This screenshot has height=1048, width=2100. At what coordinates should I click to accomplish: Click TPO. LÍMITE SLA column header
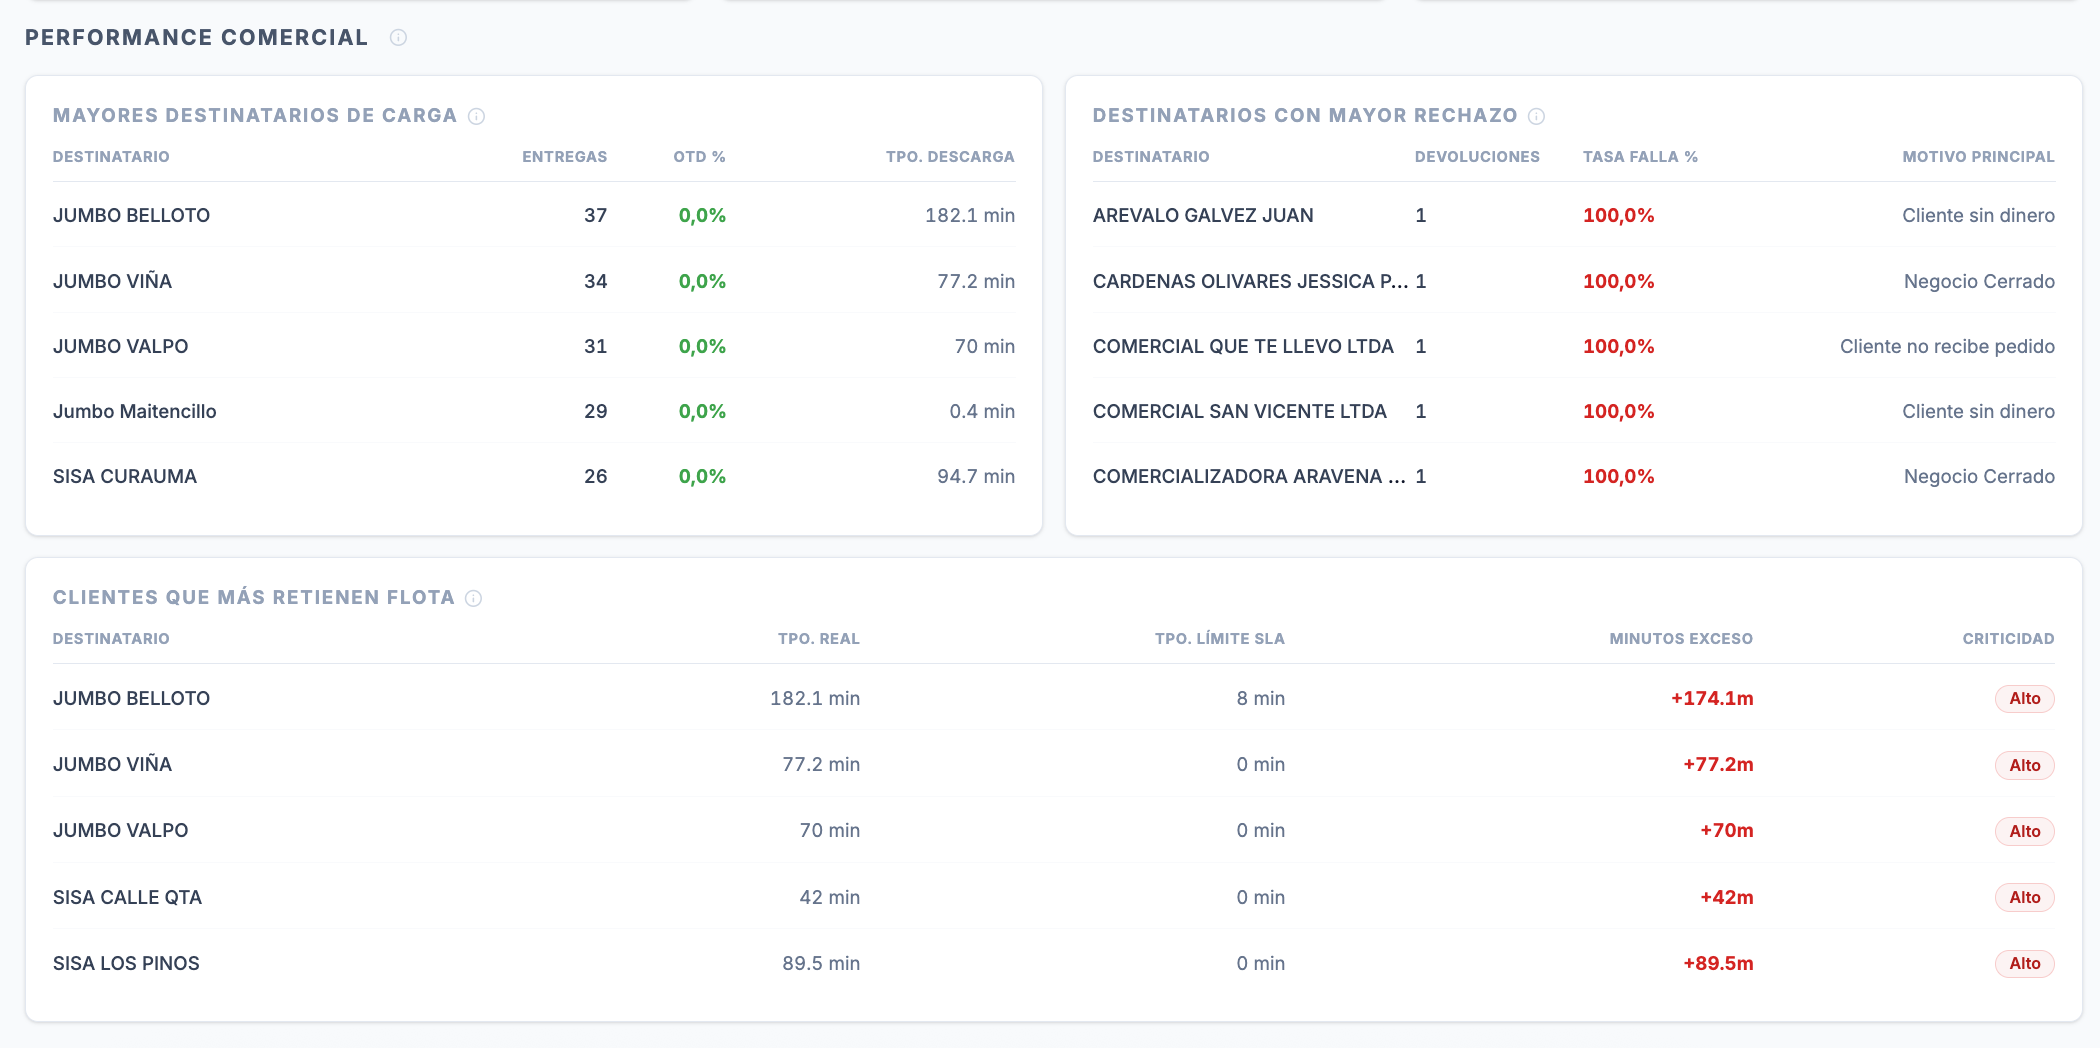click(x=1220, y=639)
